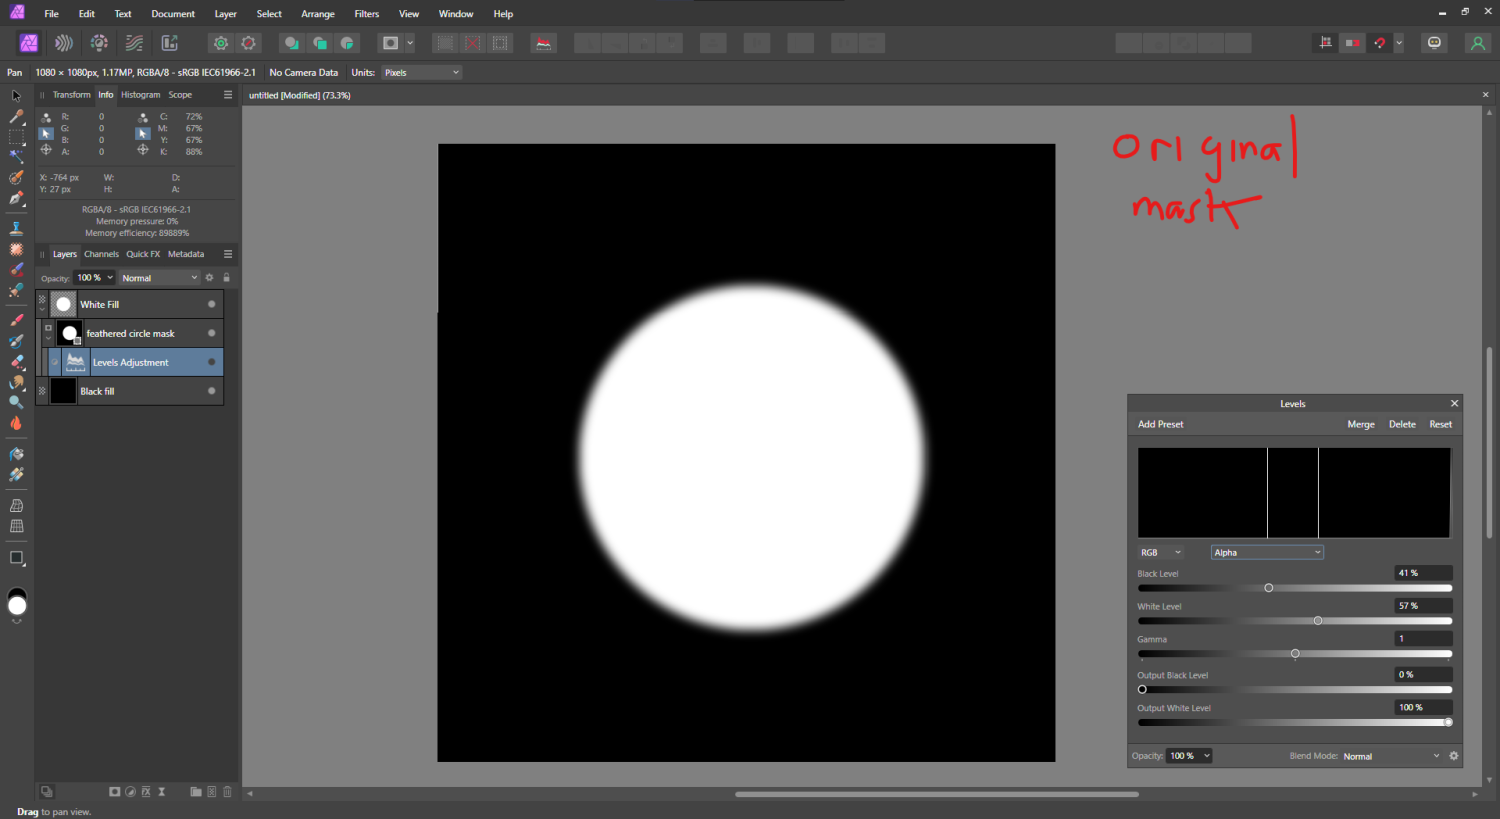Open the Units dropdown showing Pixels
Viewport: 1500px width, 819px height.
420,72
